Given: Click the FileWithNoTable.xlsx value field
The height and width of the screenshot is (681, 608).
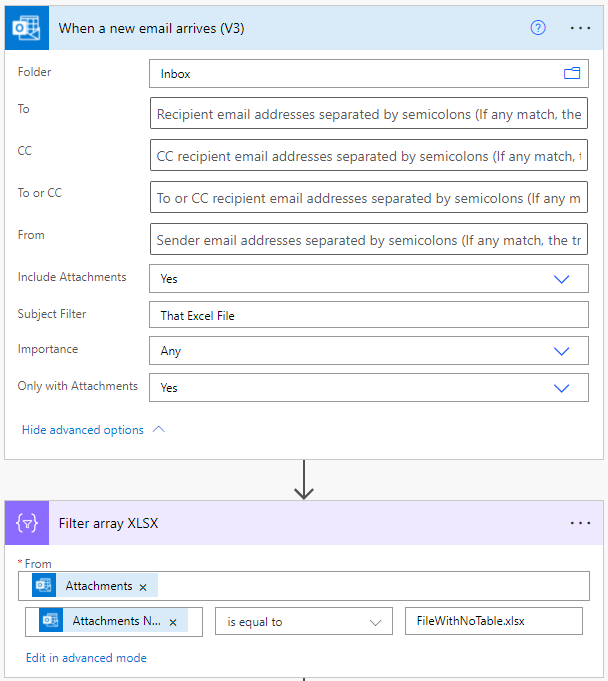Looking at the screenshot, I should 492,622.
